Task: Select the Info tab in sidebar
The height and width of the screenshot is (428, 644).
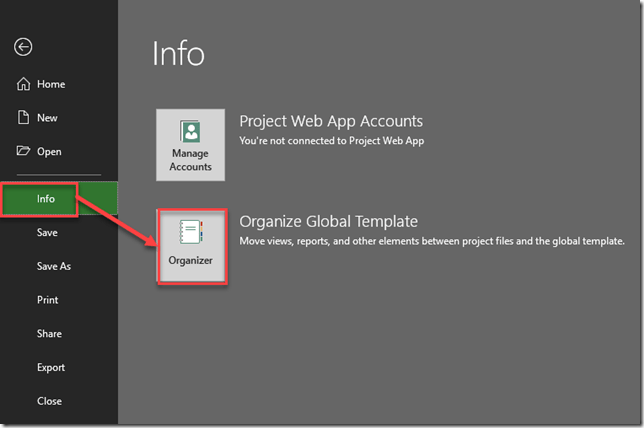Action: 46,199
